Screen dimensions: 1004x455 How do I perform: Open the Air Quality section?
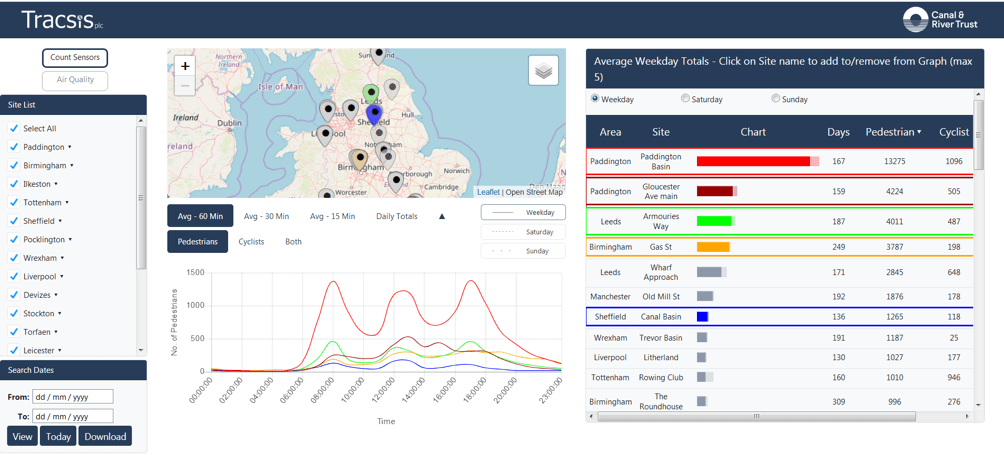tap(75, 80)
